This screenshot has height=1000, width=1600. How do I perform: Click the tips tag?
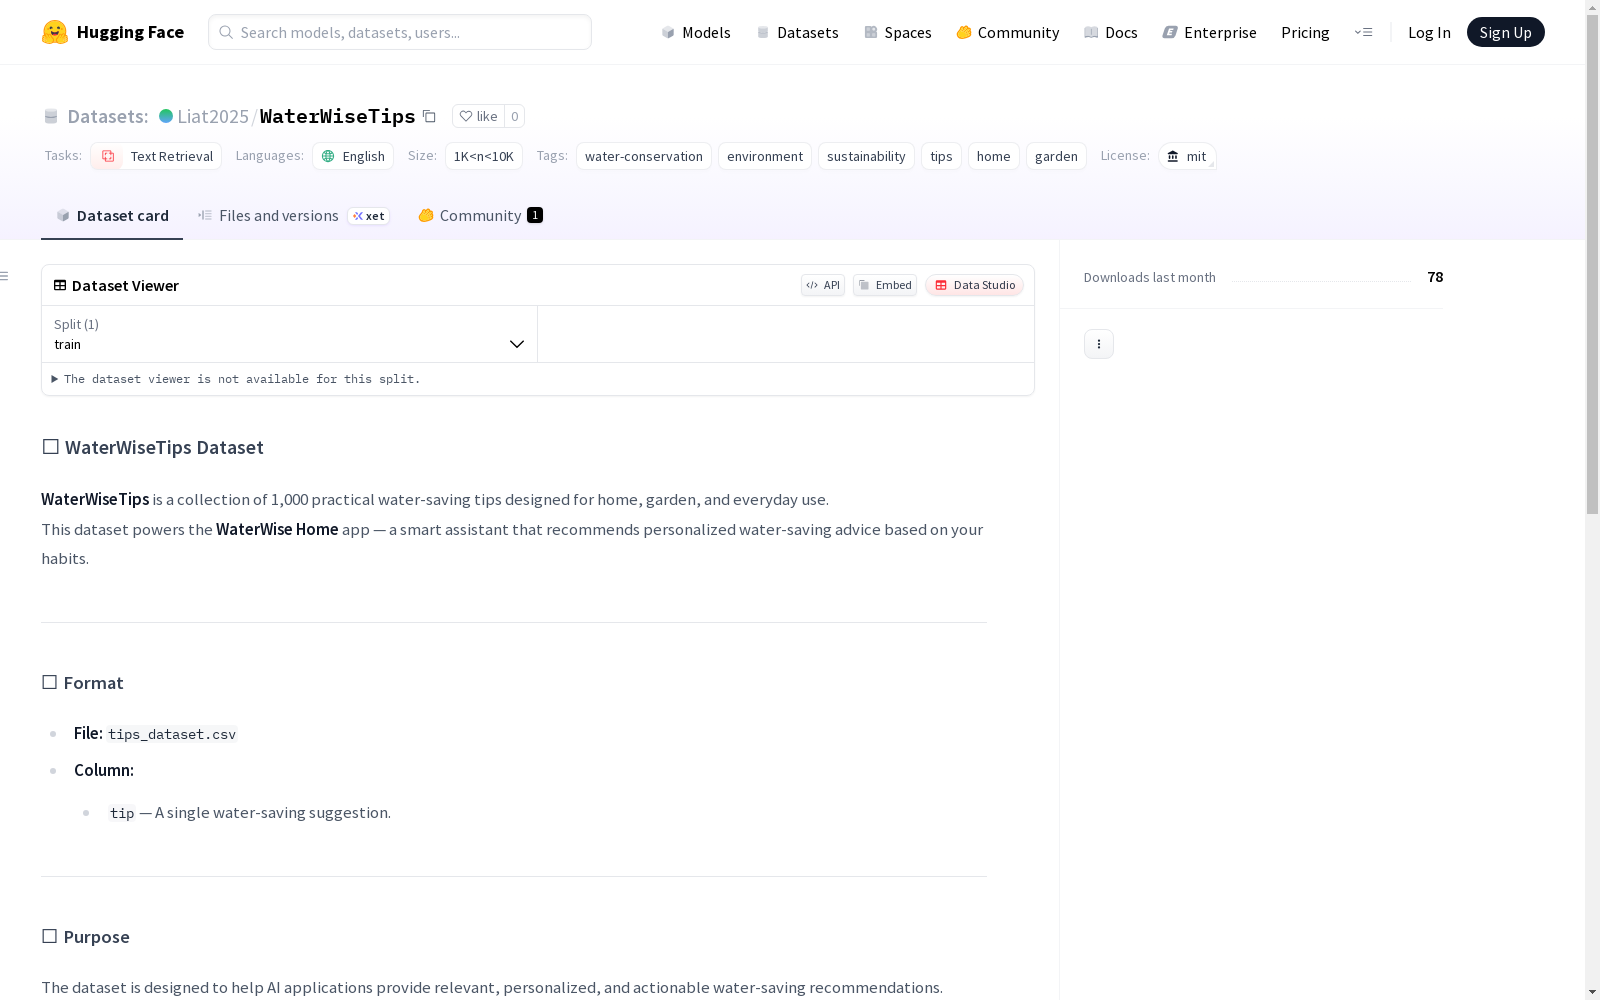tap(941, 156)
